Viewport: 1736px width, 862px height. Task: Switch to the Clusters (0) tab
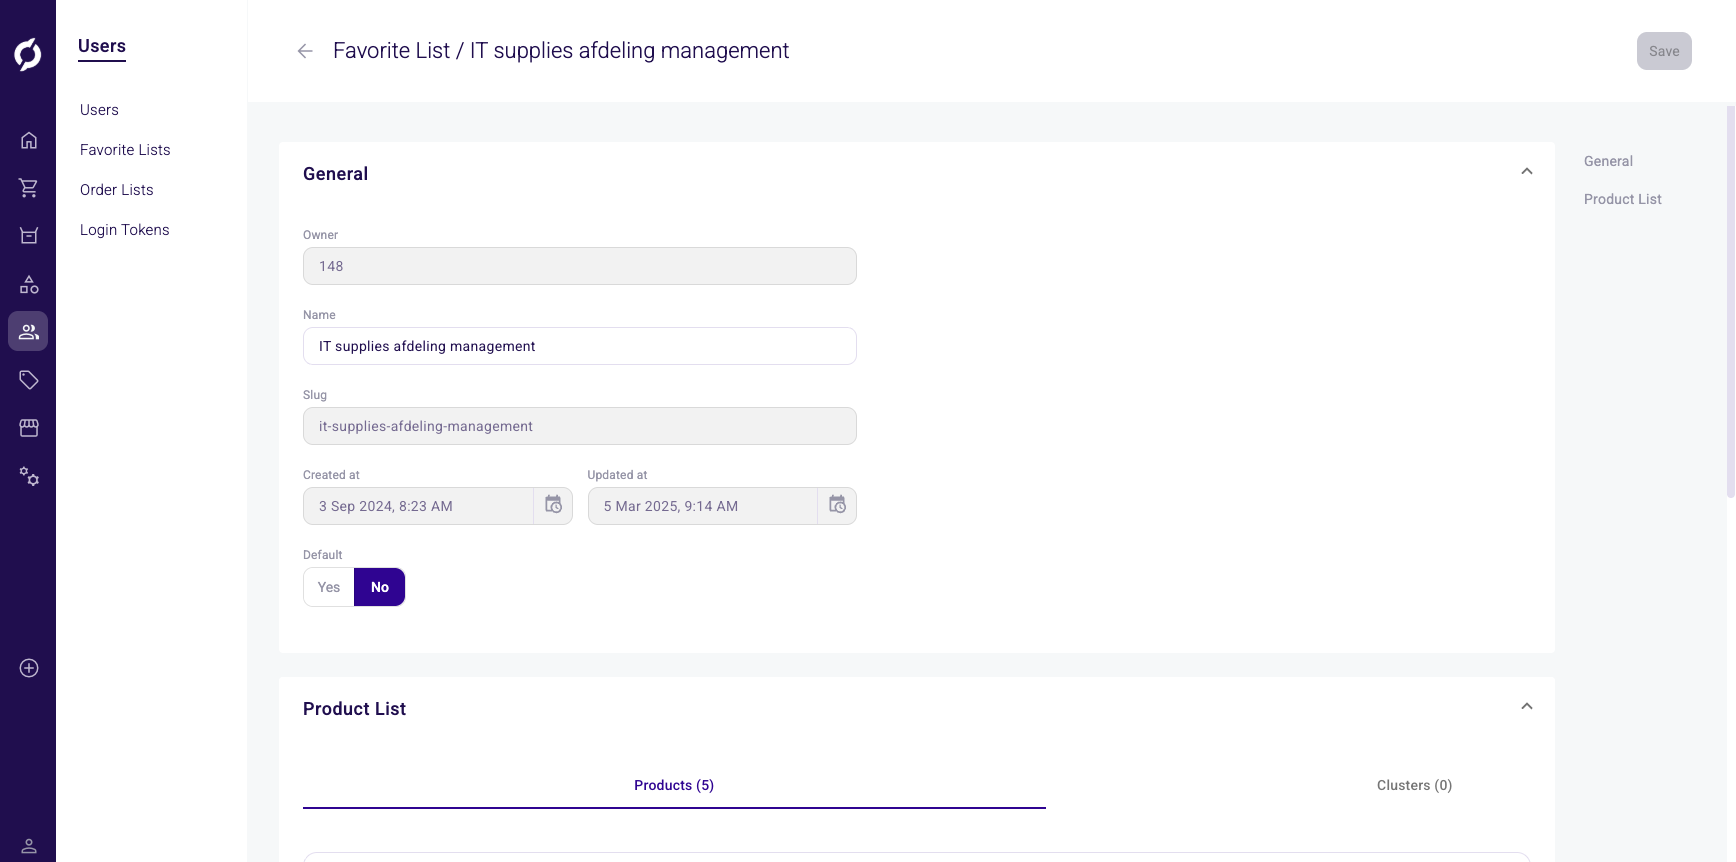pos(1413,785)
